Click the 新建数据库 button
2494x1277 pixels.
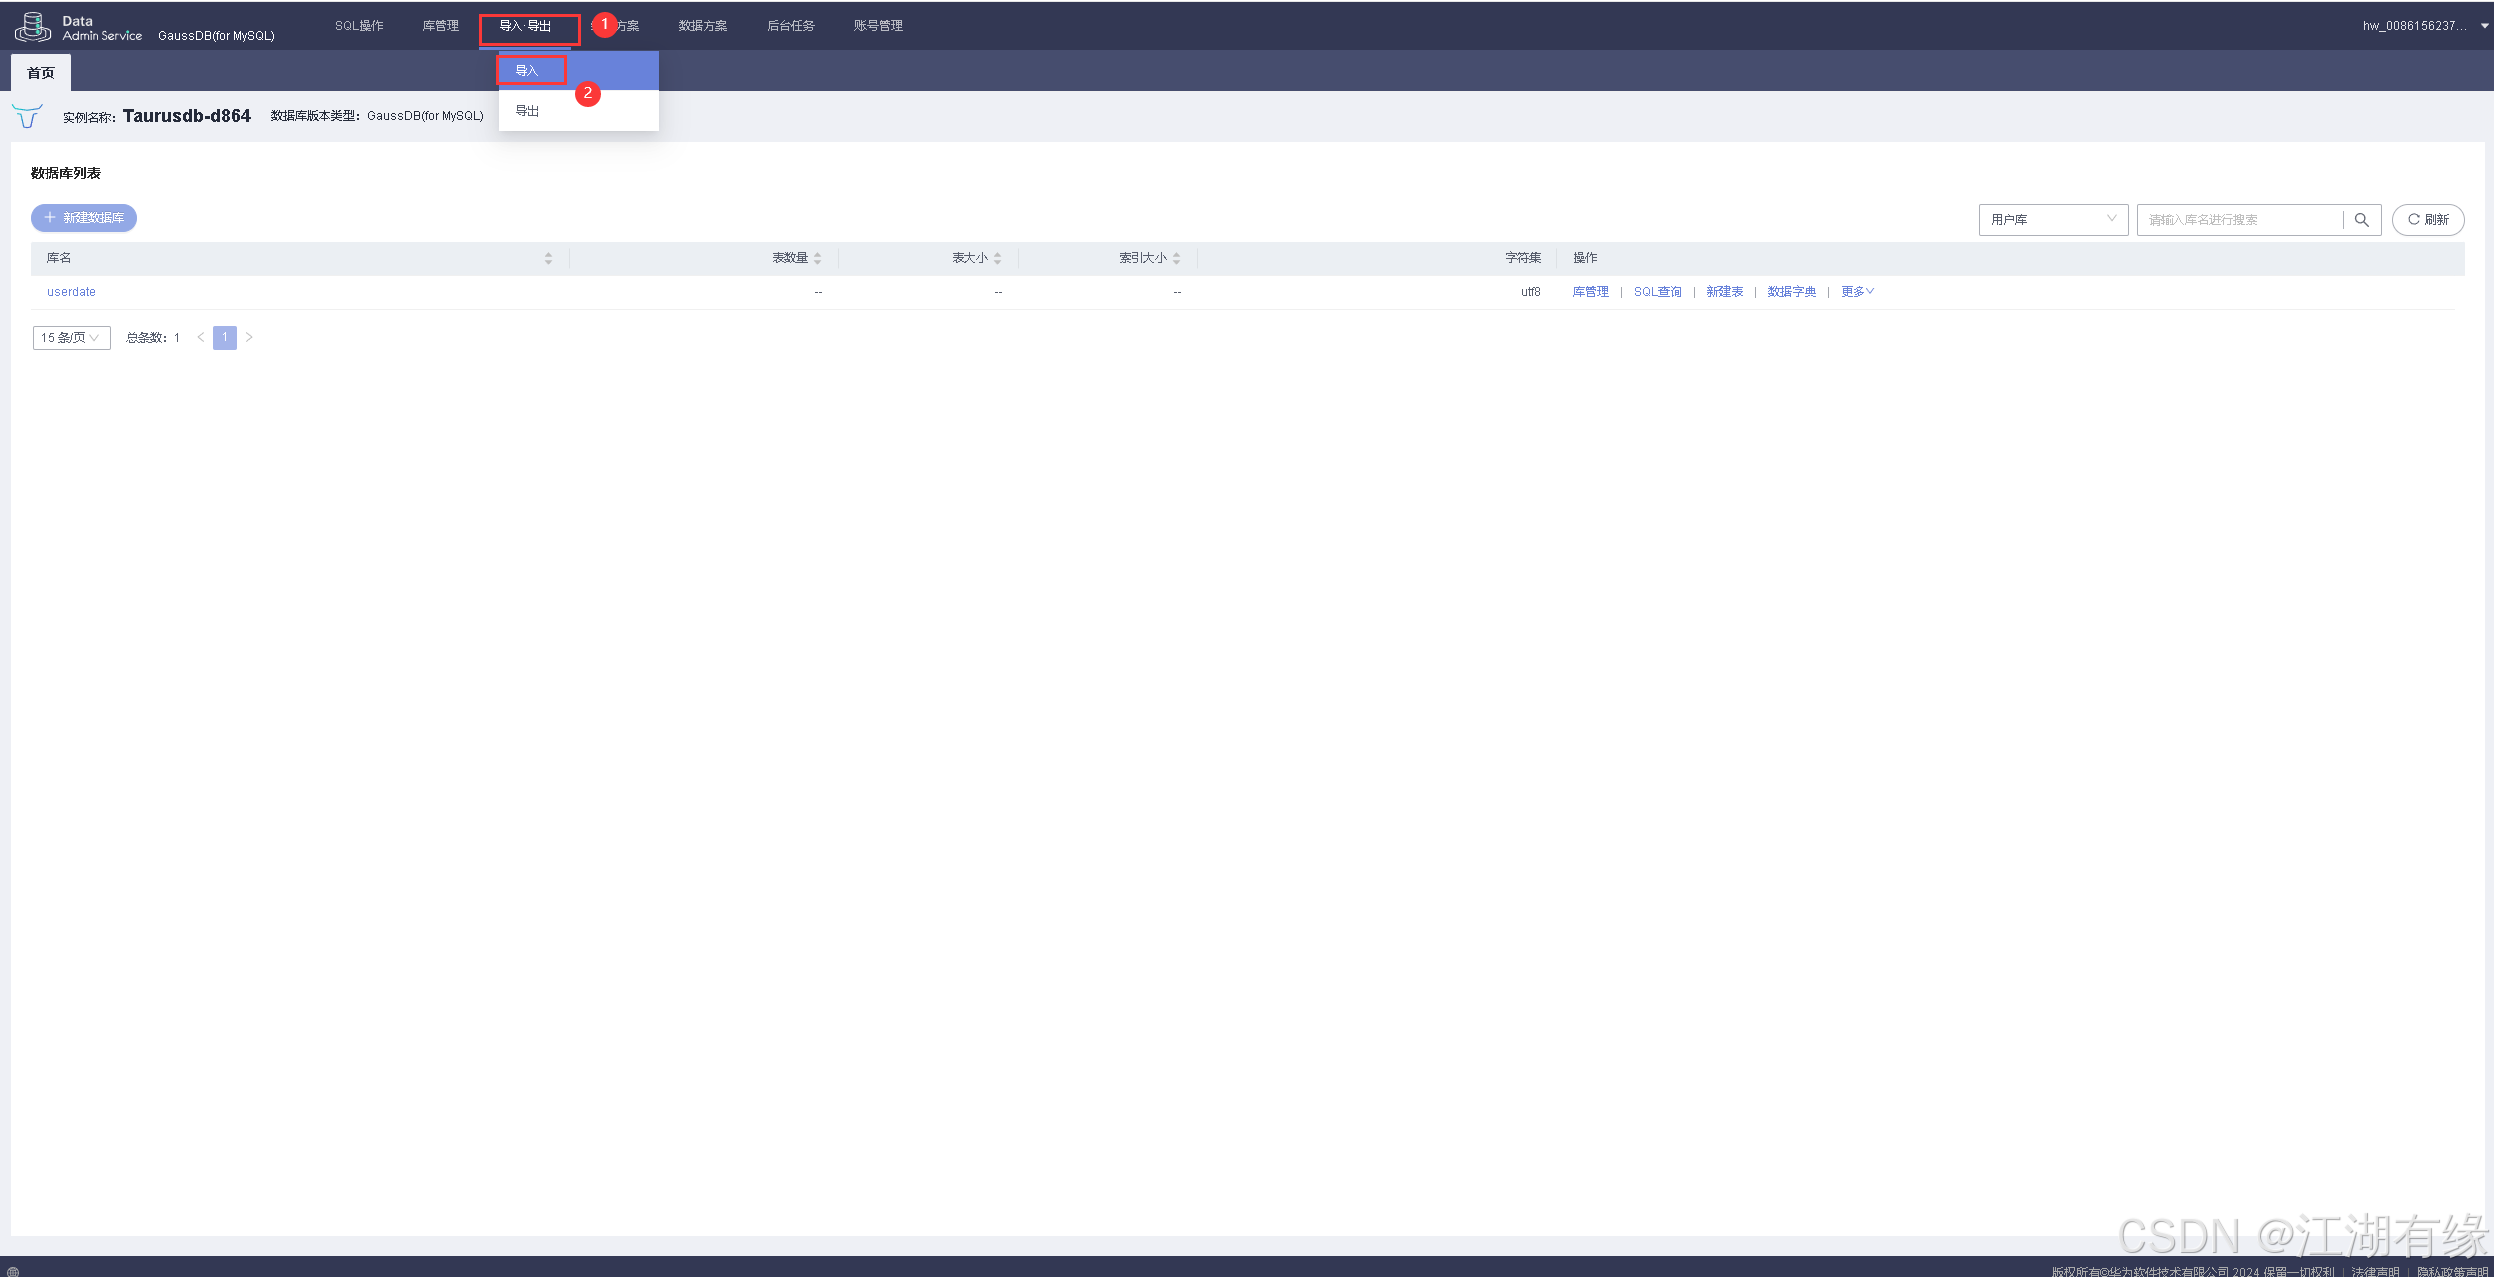pos(84,218)
